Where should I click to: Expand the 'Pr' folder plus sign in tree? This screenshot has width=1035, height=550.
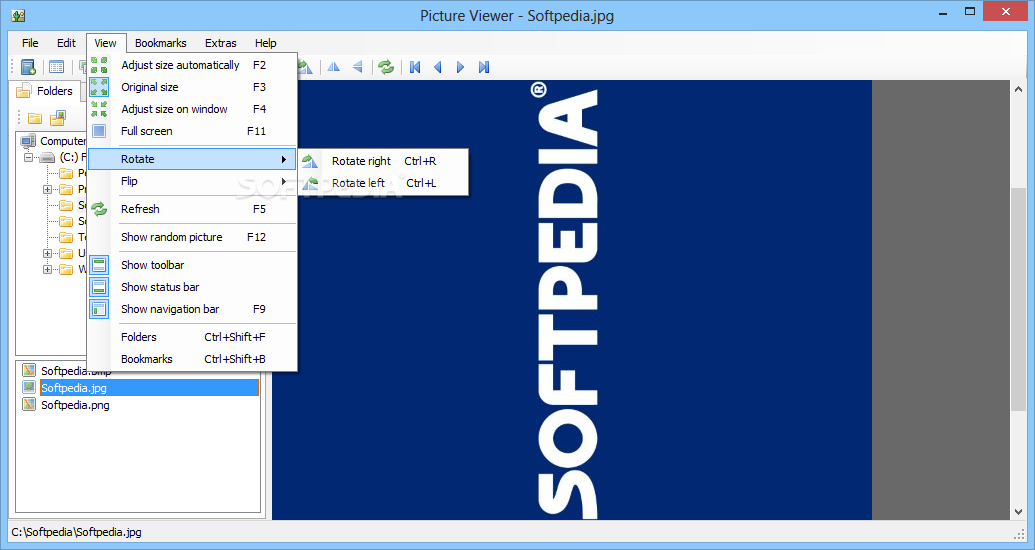click(x=48, y=189)
